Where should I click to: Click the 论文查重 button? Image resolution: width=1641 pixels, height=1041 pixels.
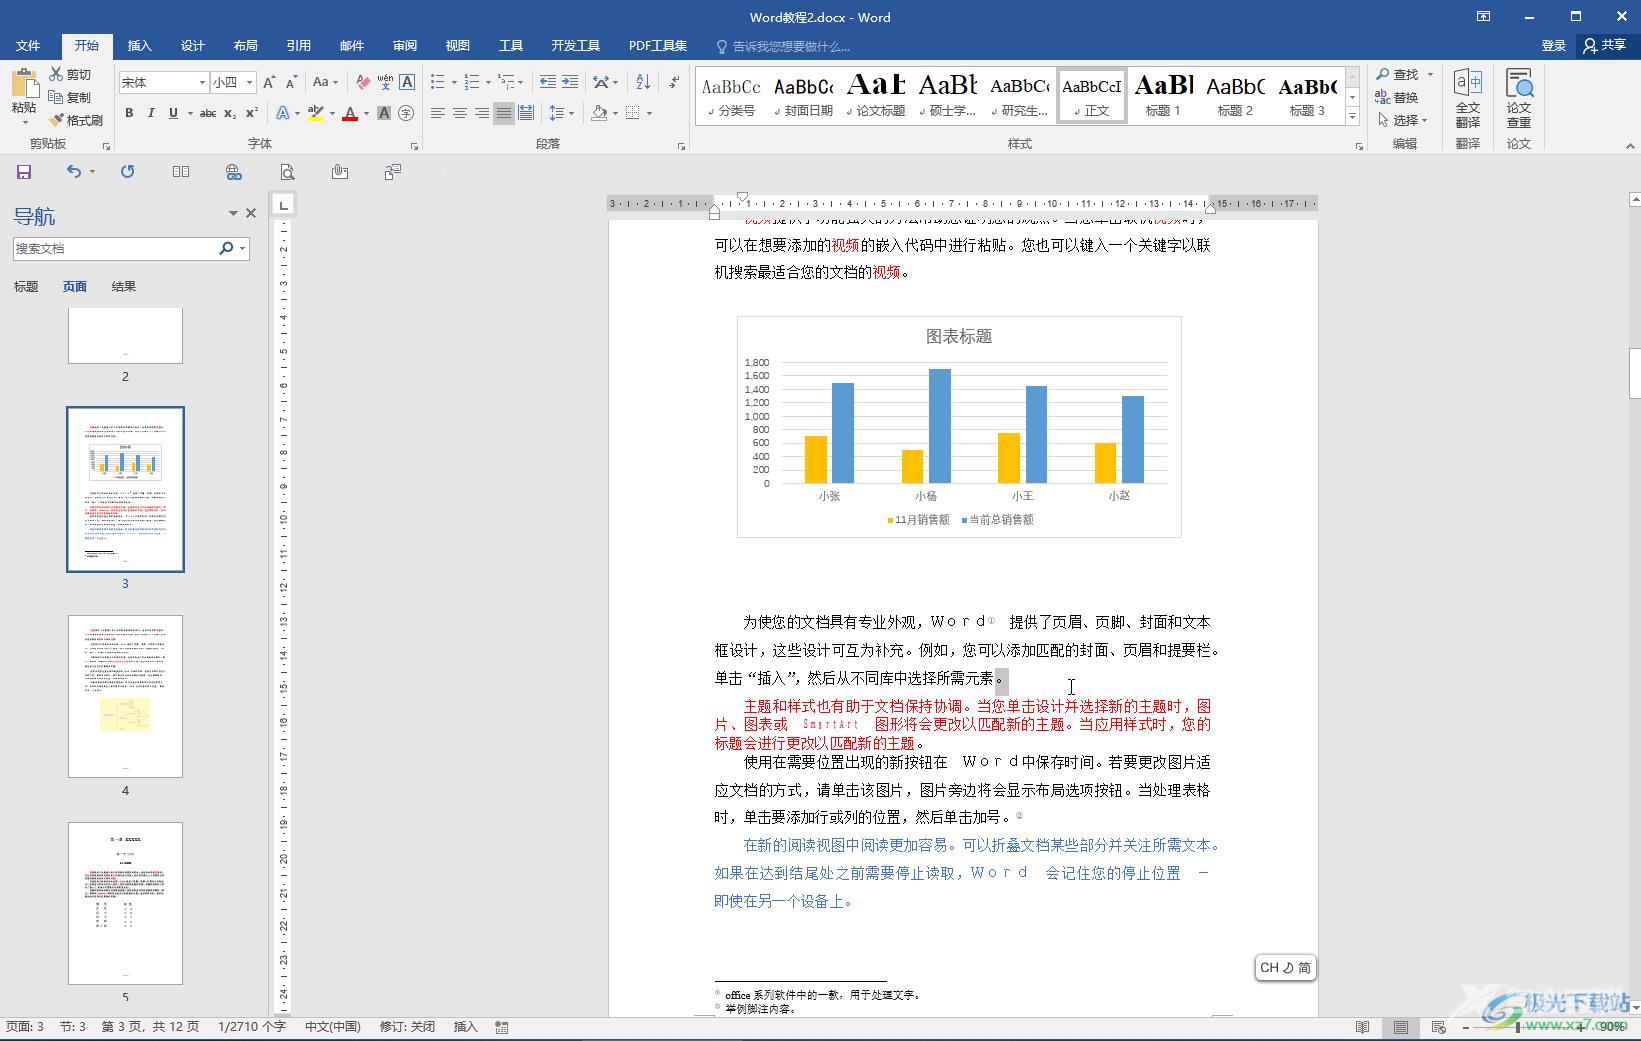pyautogui.click(x=1519, y=98)
